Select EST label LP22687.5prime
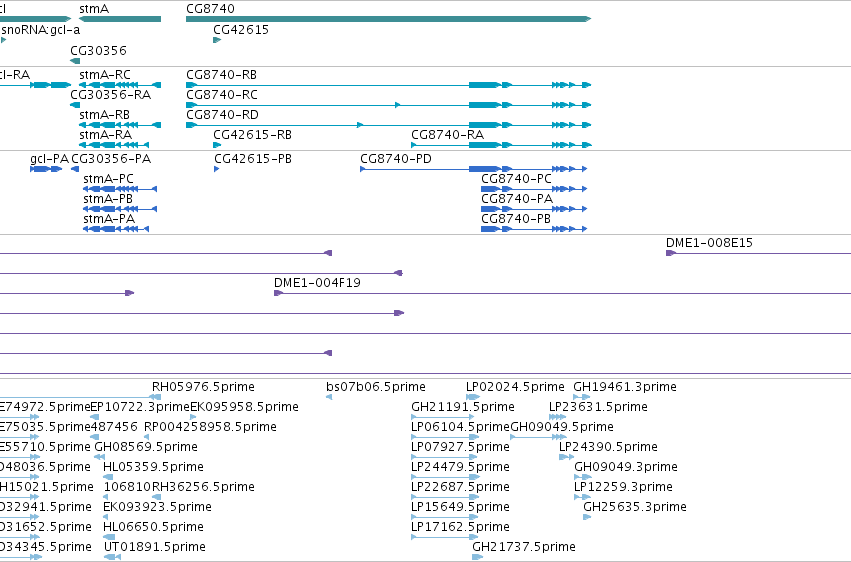This screenshot has width=851, height=562. tap(460, 488)
